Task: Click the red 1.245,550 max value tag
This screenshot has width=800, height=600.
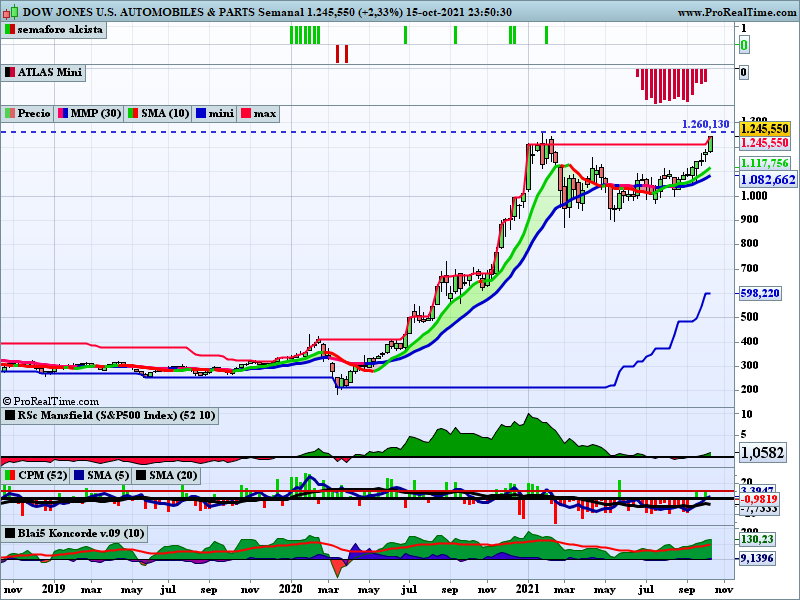Action: pyautogui.click(x=764, y=143)
